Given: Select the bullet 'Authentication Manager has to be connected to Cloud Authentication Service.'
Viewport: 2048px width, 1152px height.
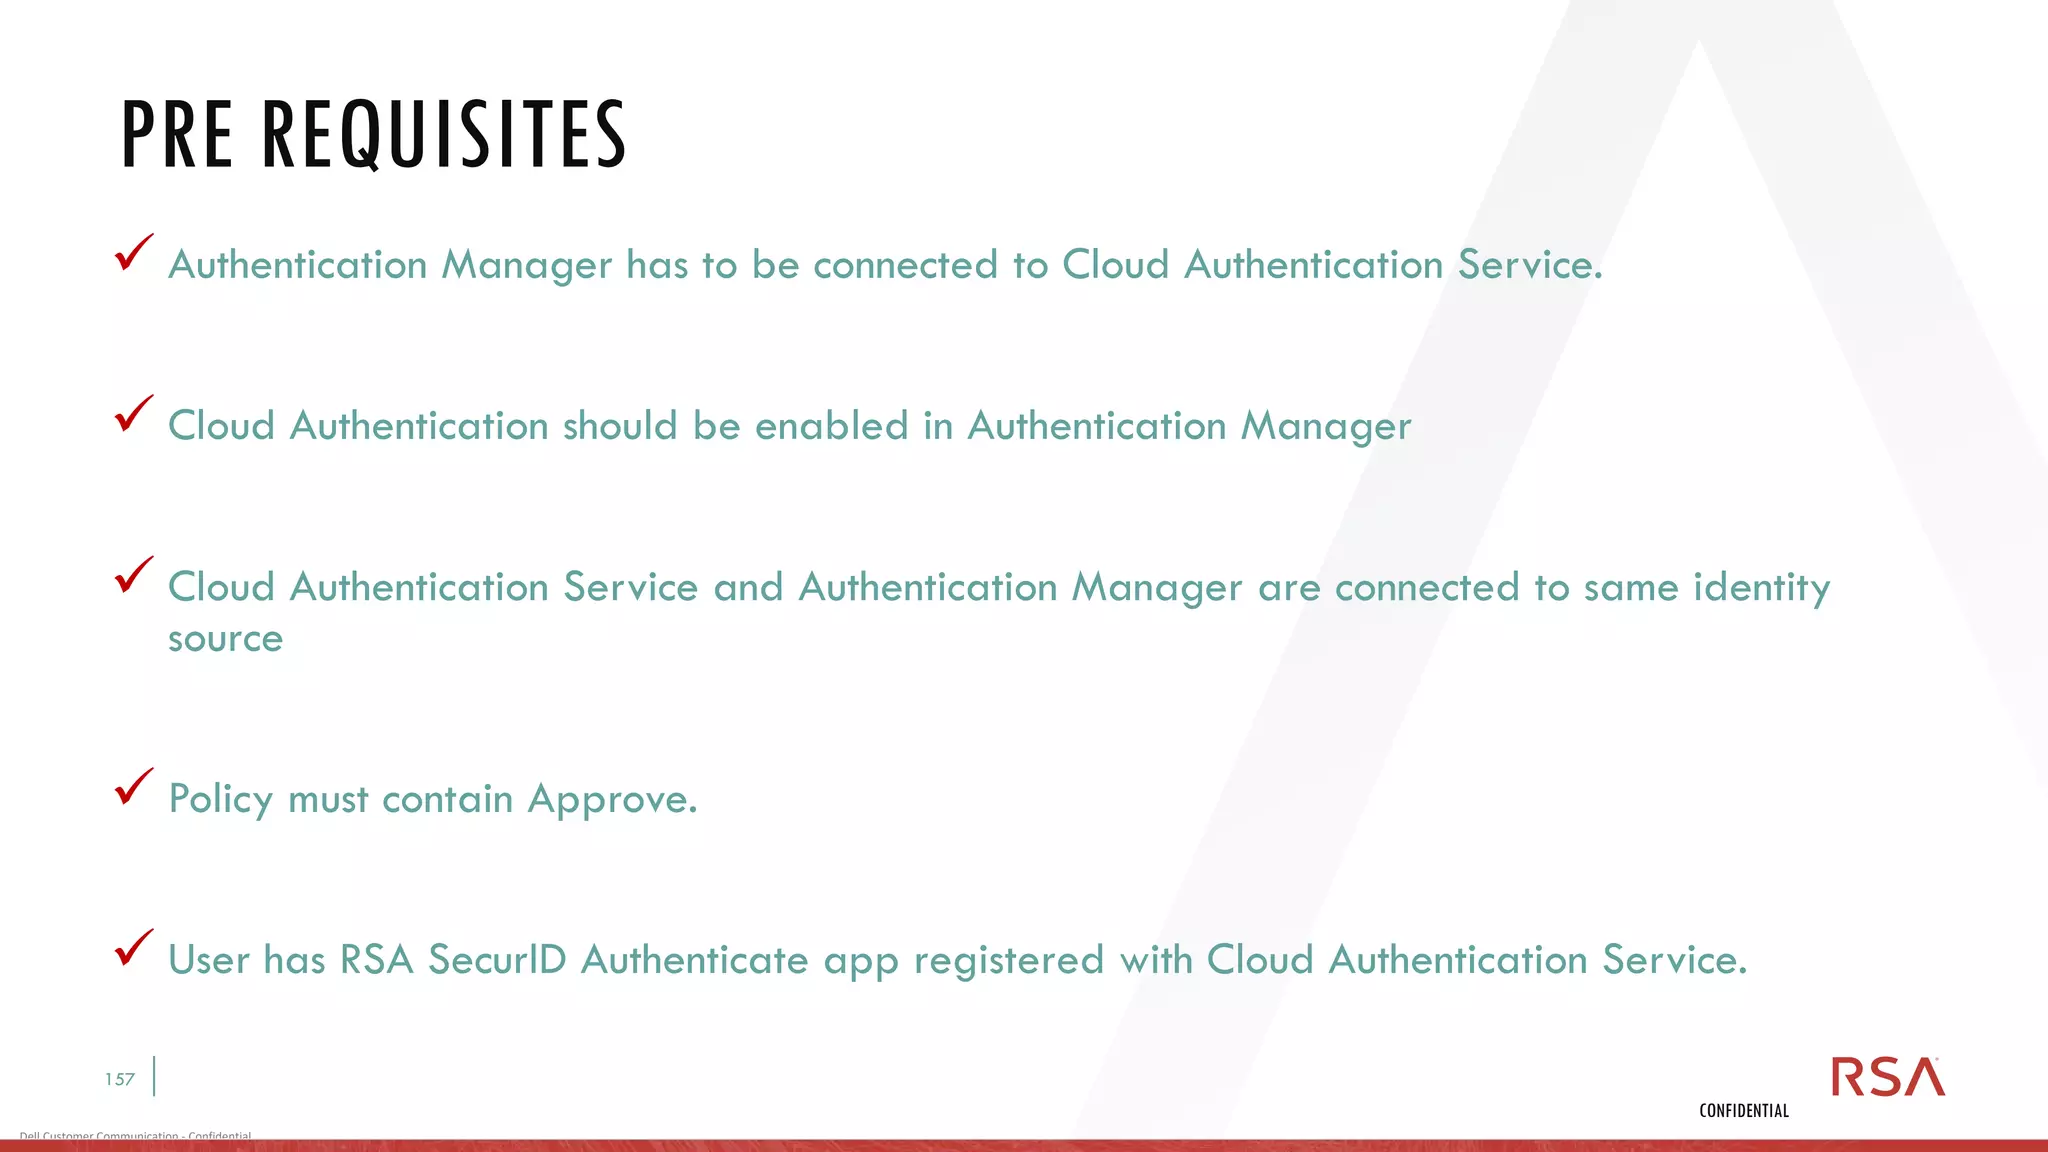Looking at the screenshot, I should pyautogui.click(x=885, y=265).
